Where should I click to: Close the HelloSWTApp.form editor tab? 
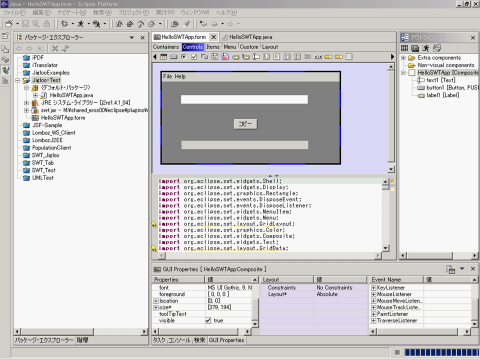(x=214, y=37)
